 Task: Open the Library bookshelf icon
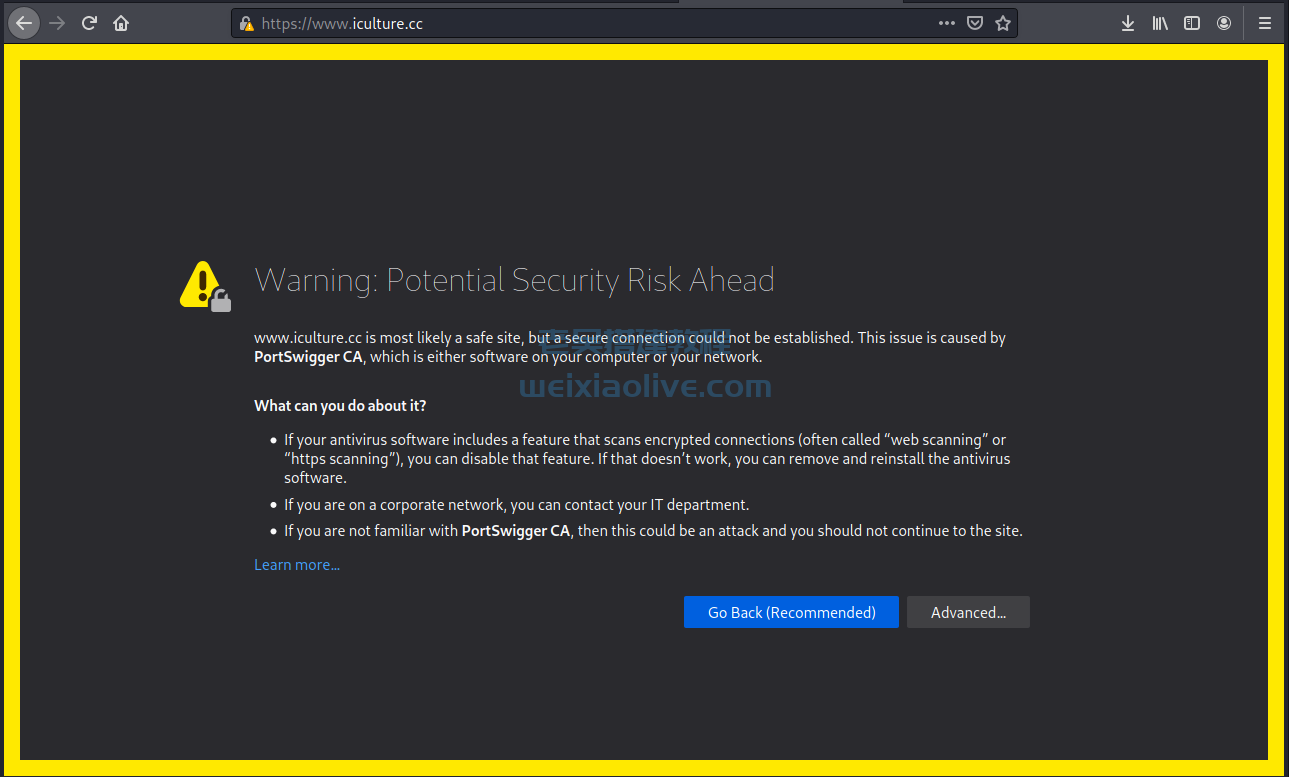(1160, 23)
